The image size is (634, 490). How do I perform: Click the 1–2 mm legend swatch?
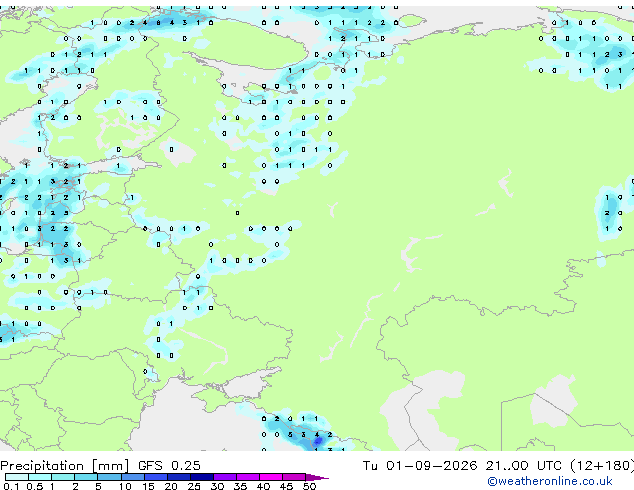(x=63, y=477)
